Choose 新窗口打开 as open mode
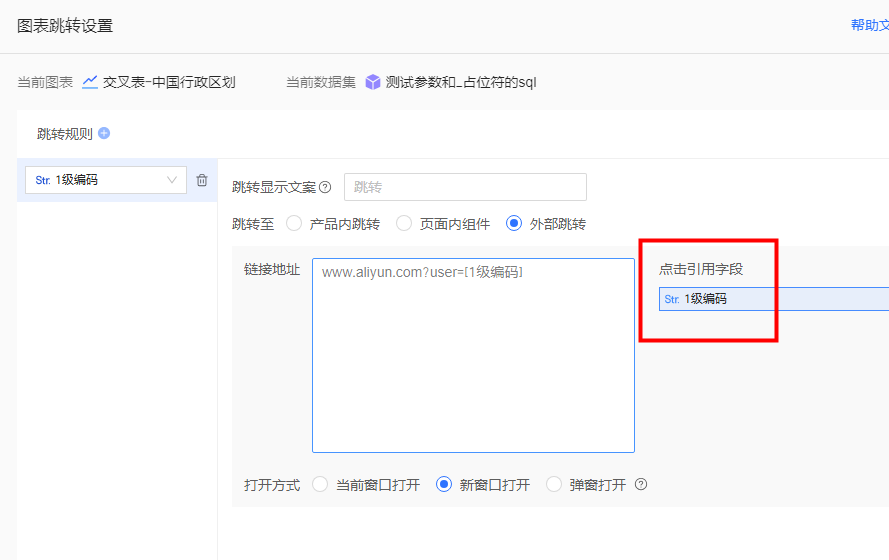The height and width of the screenshot is (560, 889). [444, 484]
